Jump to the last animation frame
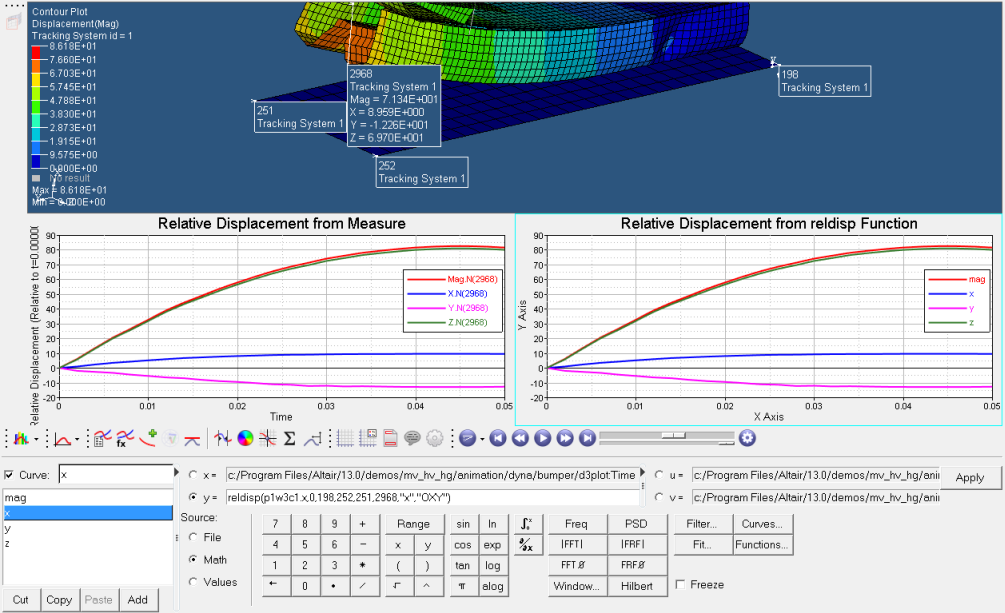 pos(587,438)
